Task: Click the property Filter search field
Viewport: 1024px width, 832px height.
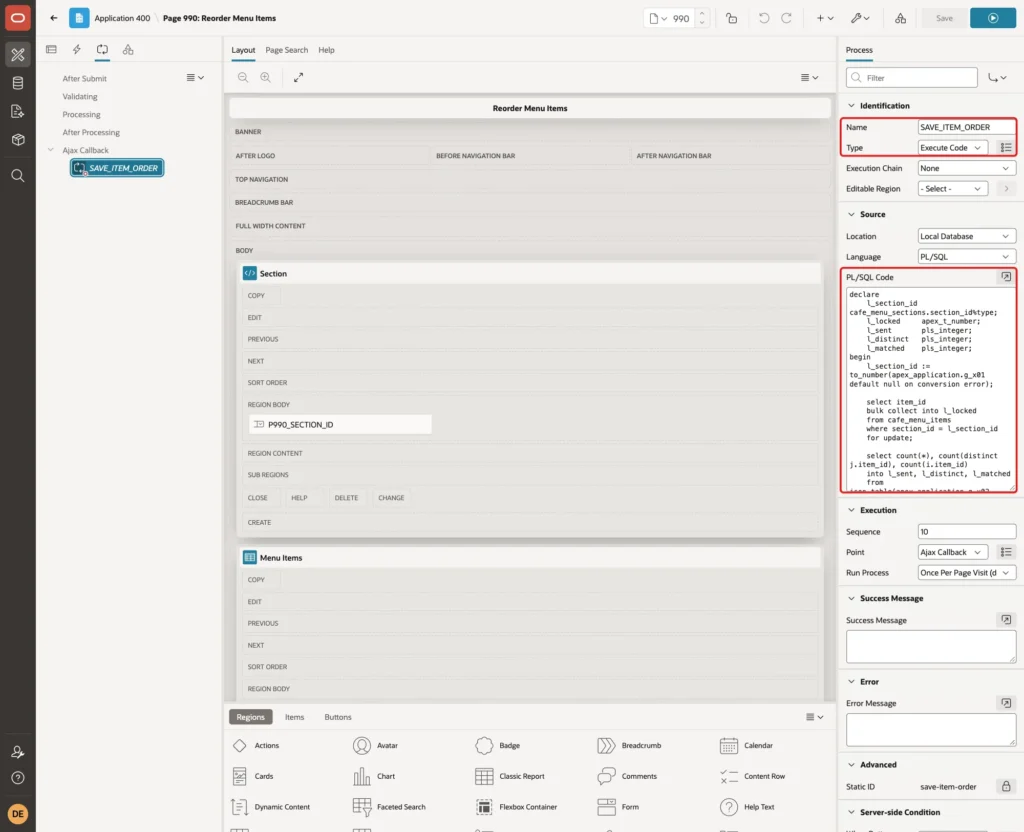Action: (x=912, y=78)
